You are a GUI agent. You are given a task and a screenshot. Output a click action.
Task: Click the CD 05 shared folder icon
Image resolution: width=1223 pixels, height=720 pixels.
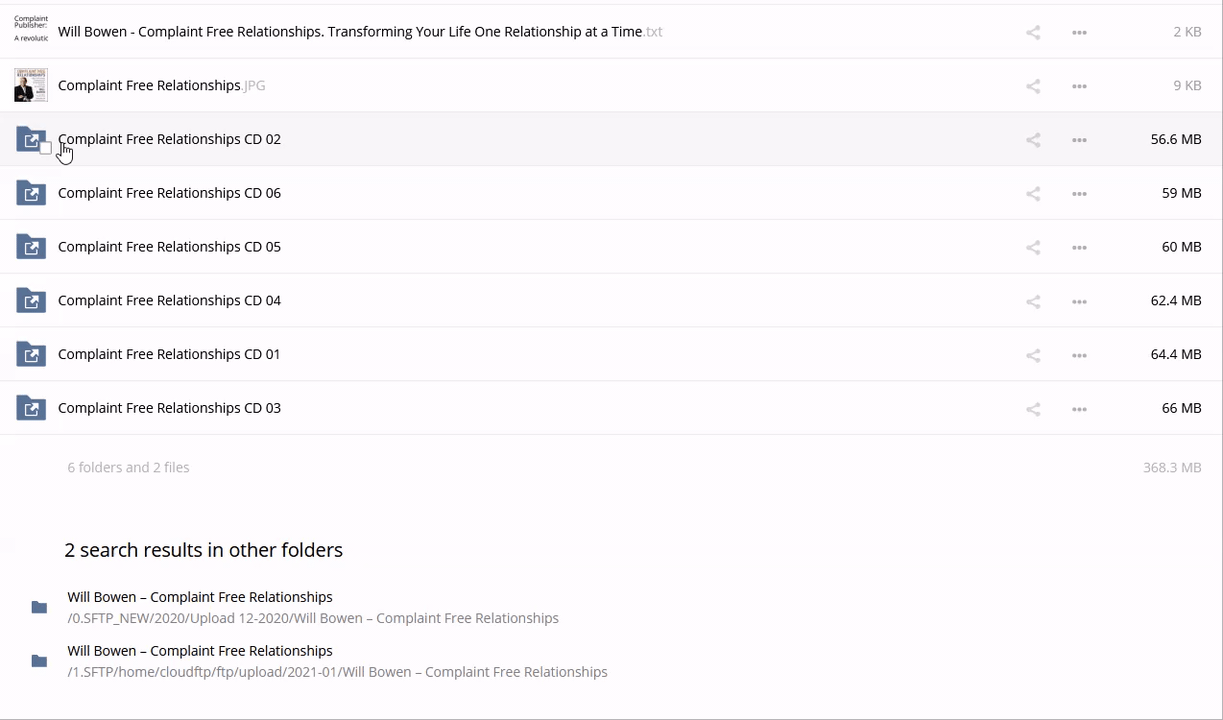coord(31,247)
